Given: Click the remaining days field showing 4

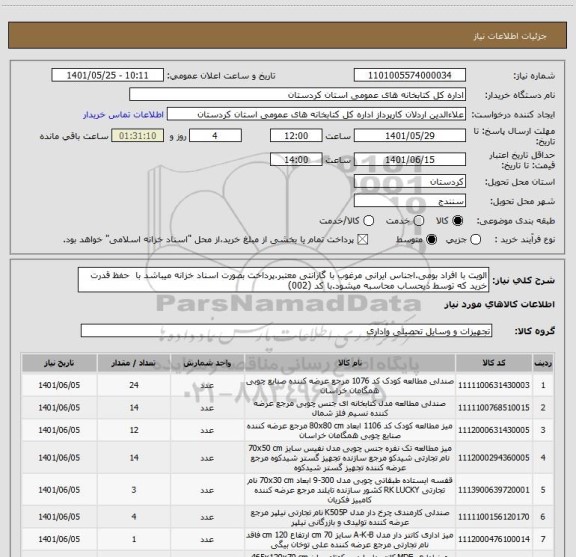Looking at the screenshot, I should (215, 136).
